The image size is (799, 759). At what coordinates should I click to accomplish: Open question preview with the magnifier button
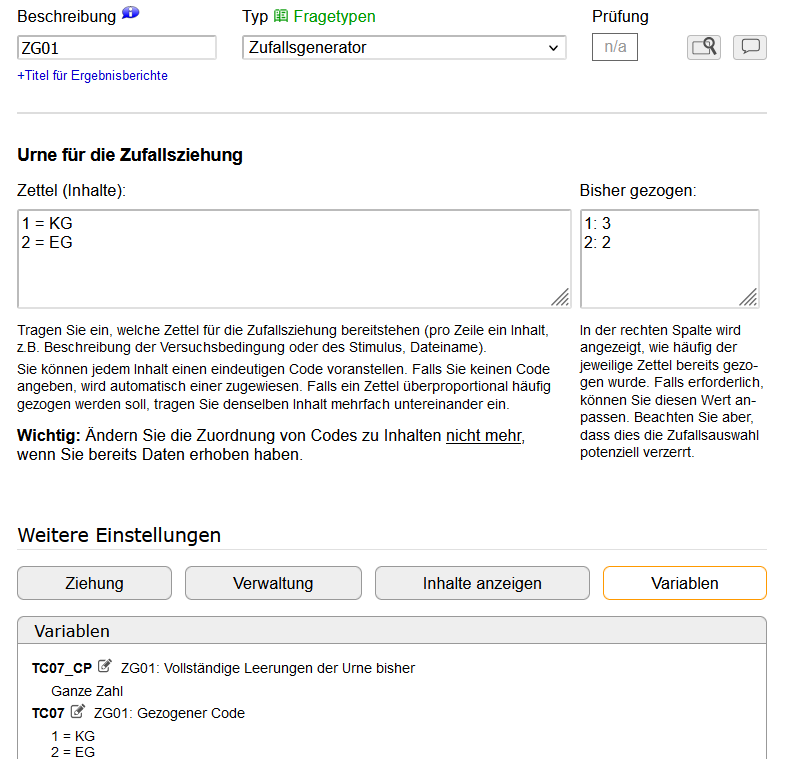pyautogui.click(x=704, y=47)
